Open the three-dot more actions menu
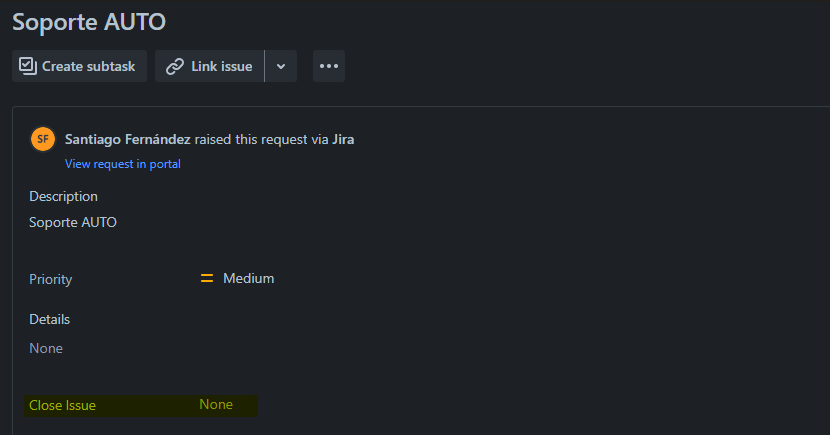Screen dimensions: 830x435 point(329,66)
